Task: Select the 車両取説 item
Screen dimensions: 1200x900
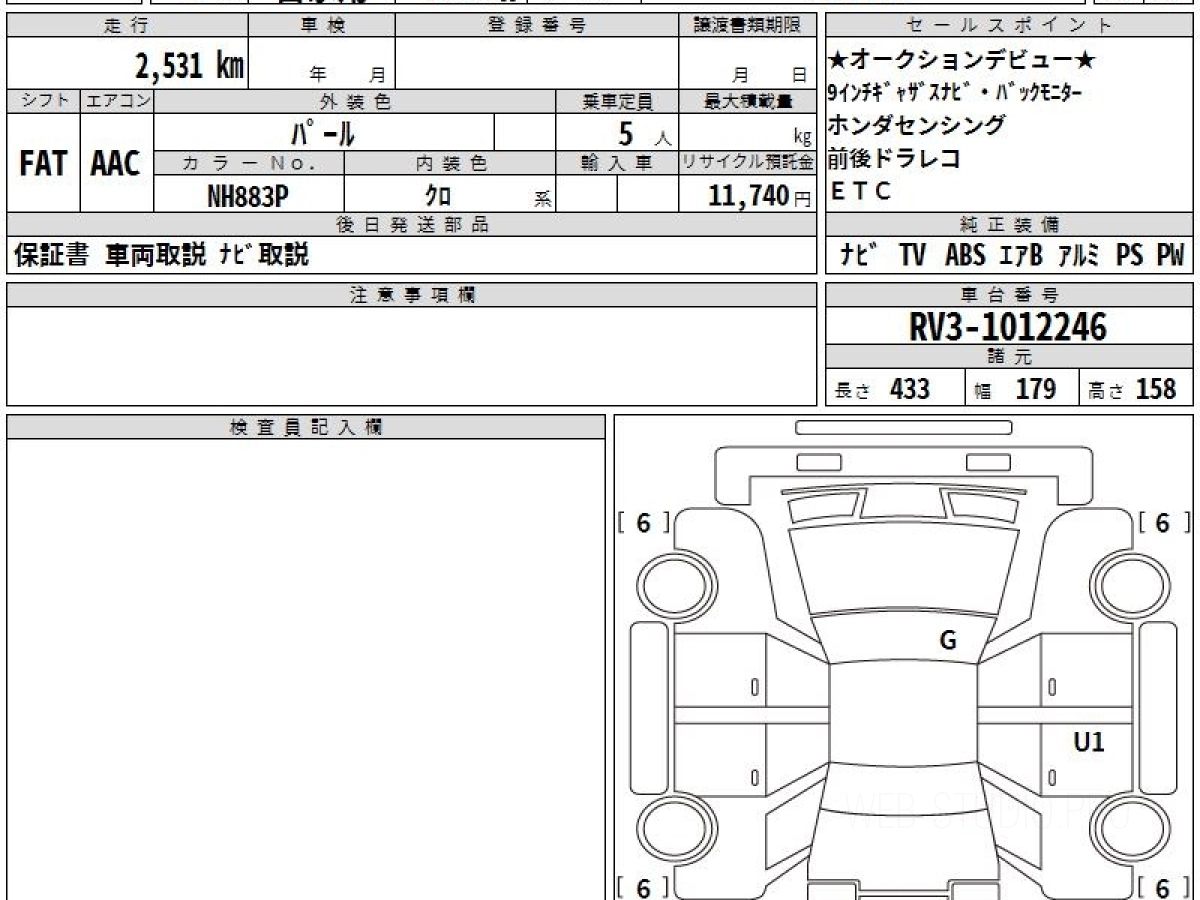Action: point(156,256)
